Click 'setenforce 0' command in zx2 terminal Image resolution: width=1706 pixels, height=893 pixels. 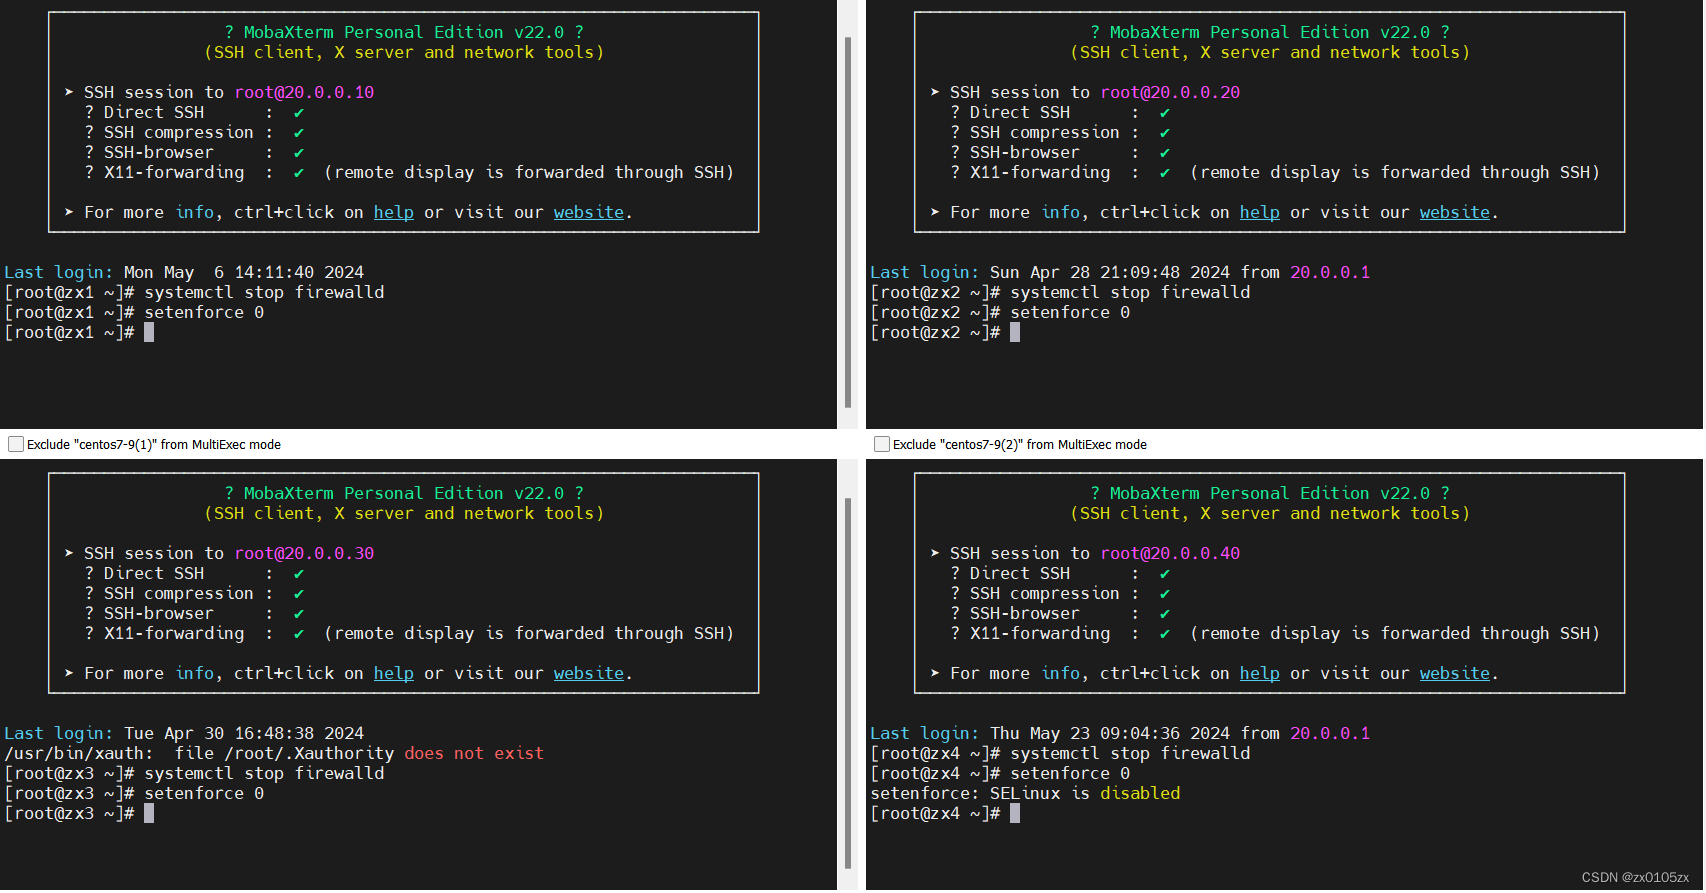click(x=1070, y=313)
